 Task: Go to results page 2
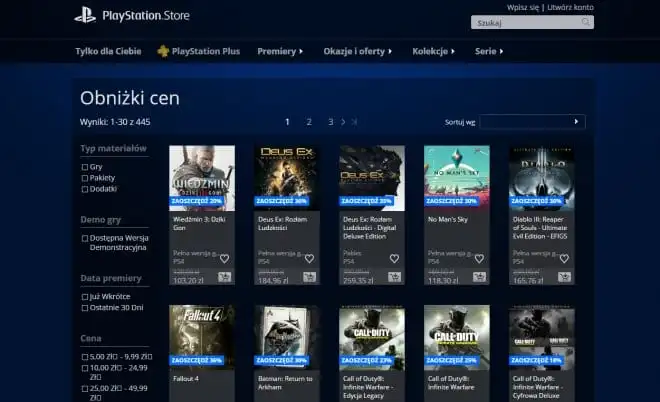(309, 122)
